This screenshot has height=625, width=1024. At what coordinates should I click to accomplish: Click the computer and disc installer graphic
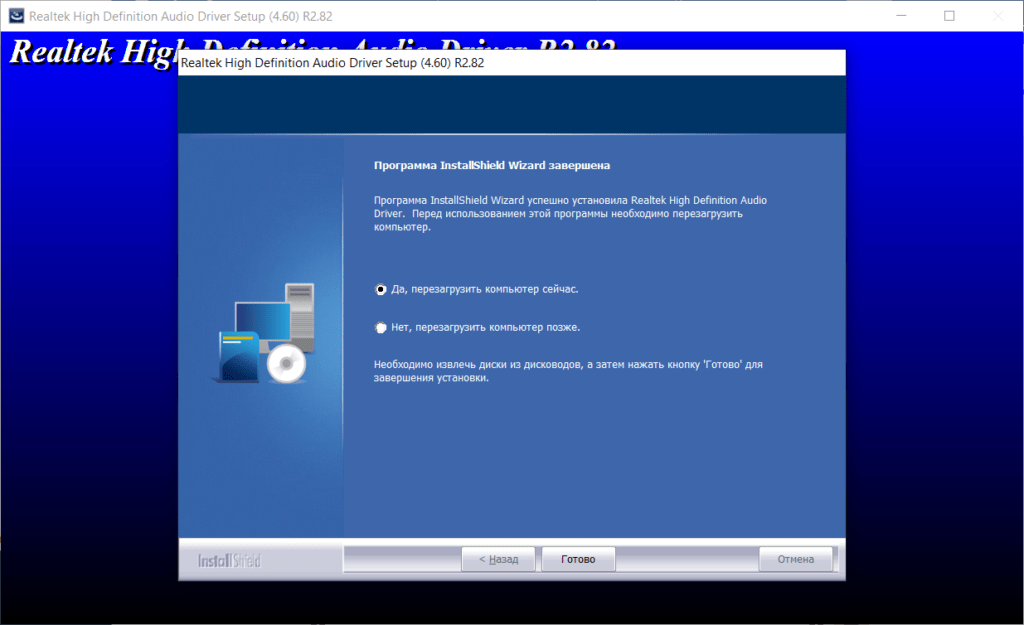tap(265, 333)
